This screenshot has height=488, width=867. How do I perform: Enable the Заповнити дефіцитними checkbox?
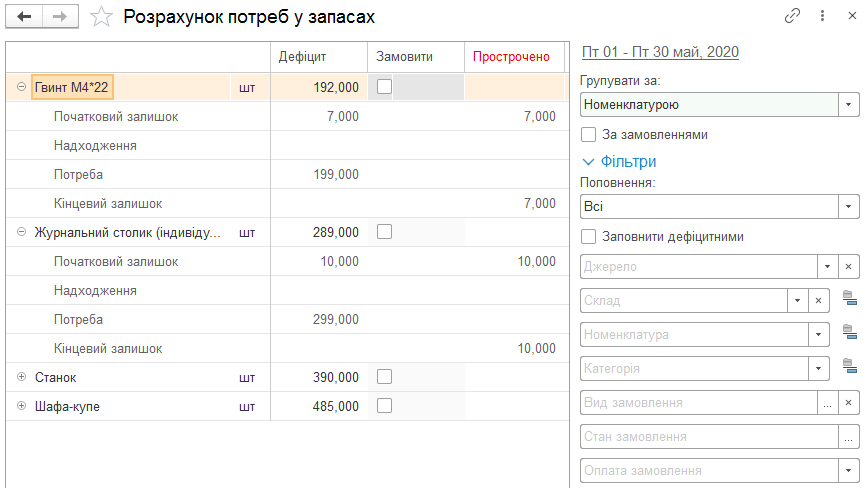coord(588,237)
